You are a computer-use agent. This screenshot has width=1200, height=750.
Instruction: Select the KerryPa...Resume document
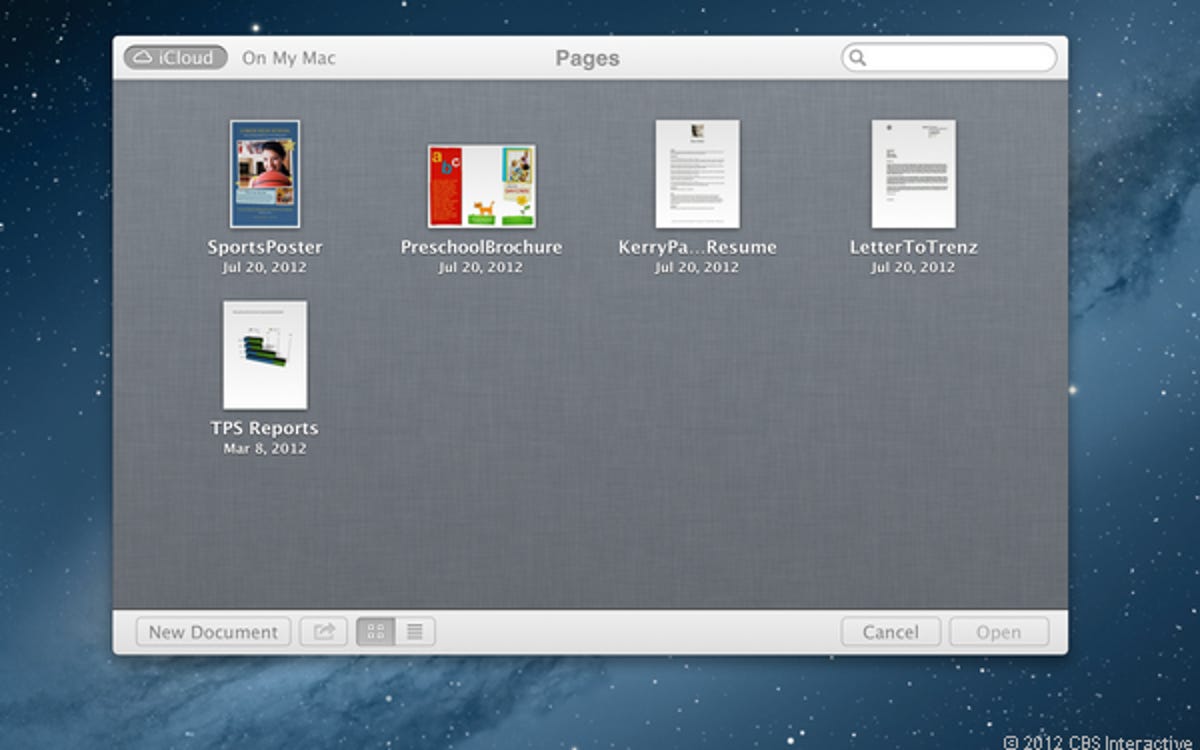click(x=697, y=175)
